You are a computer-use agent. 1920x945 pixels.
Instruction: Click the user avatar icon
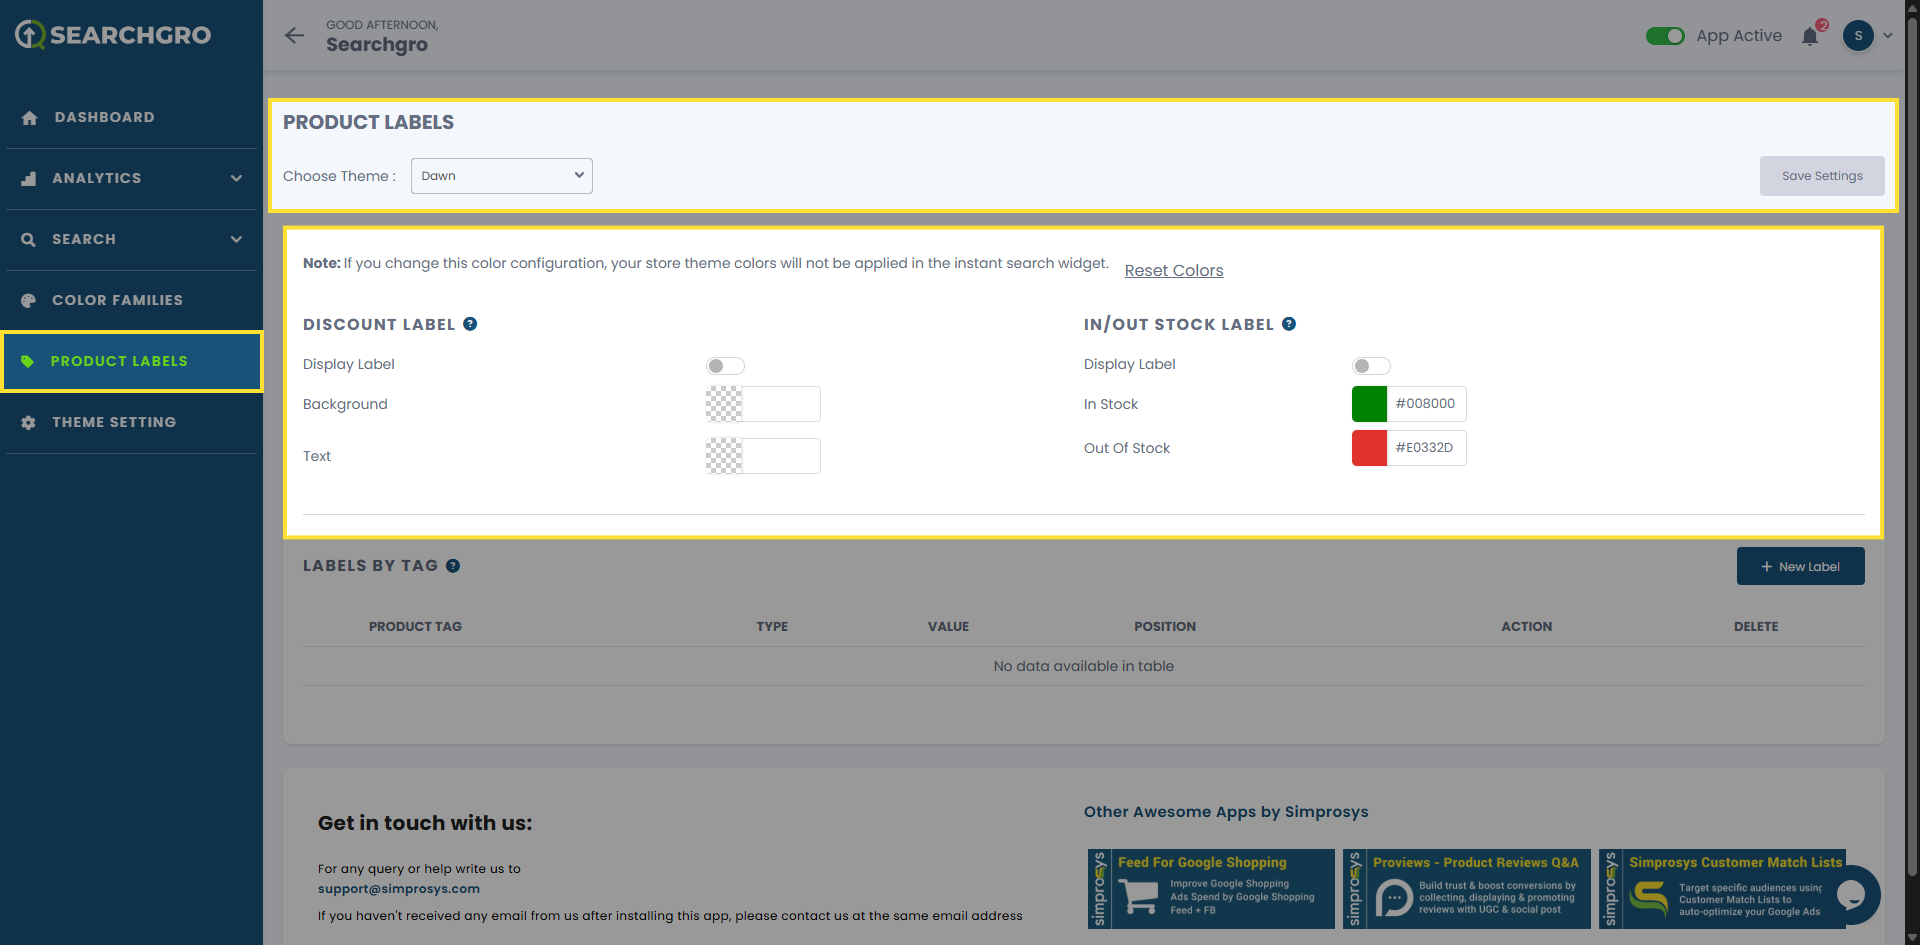point(1858,36)
